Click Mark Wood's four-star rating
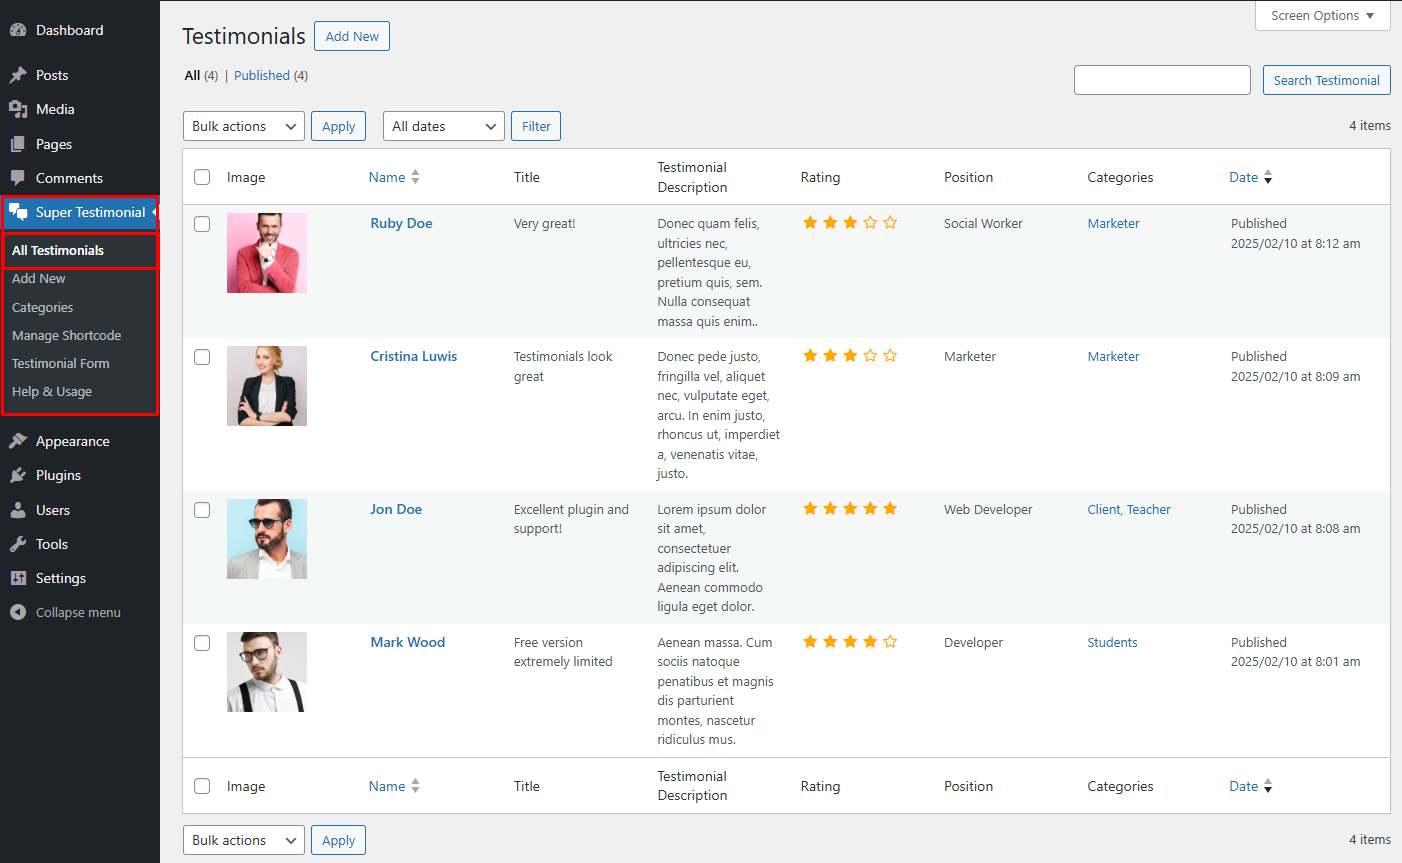The height and width of the screenshot is (863, 1402). (x=850, y=642)
